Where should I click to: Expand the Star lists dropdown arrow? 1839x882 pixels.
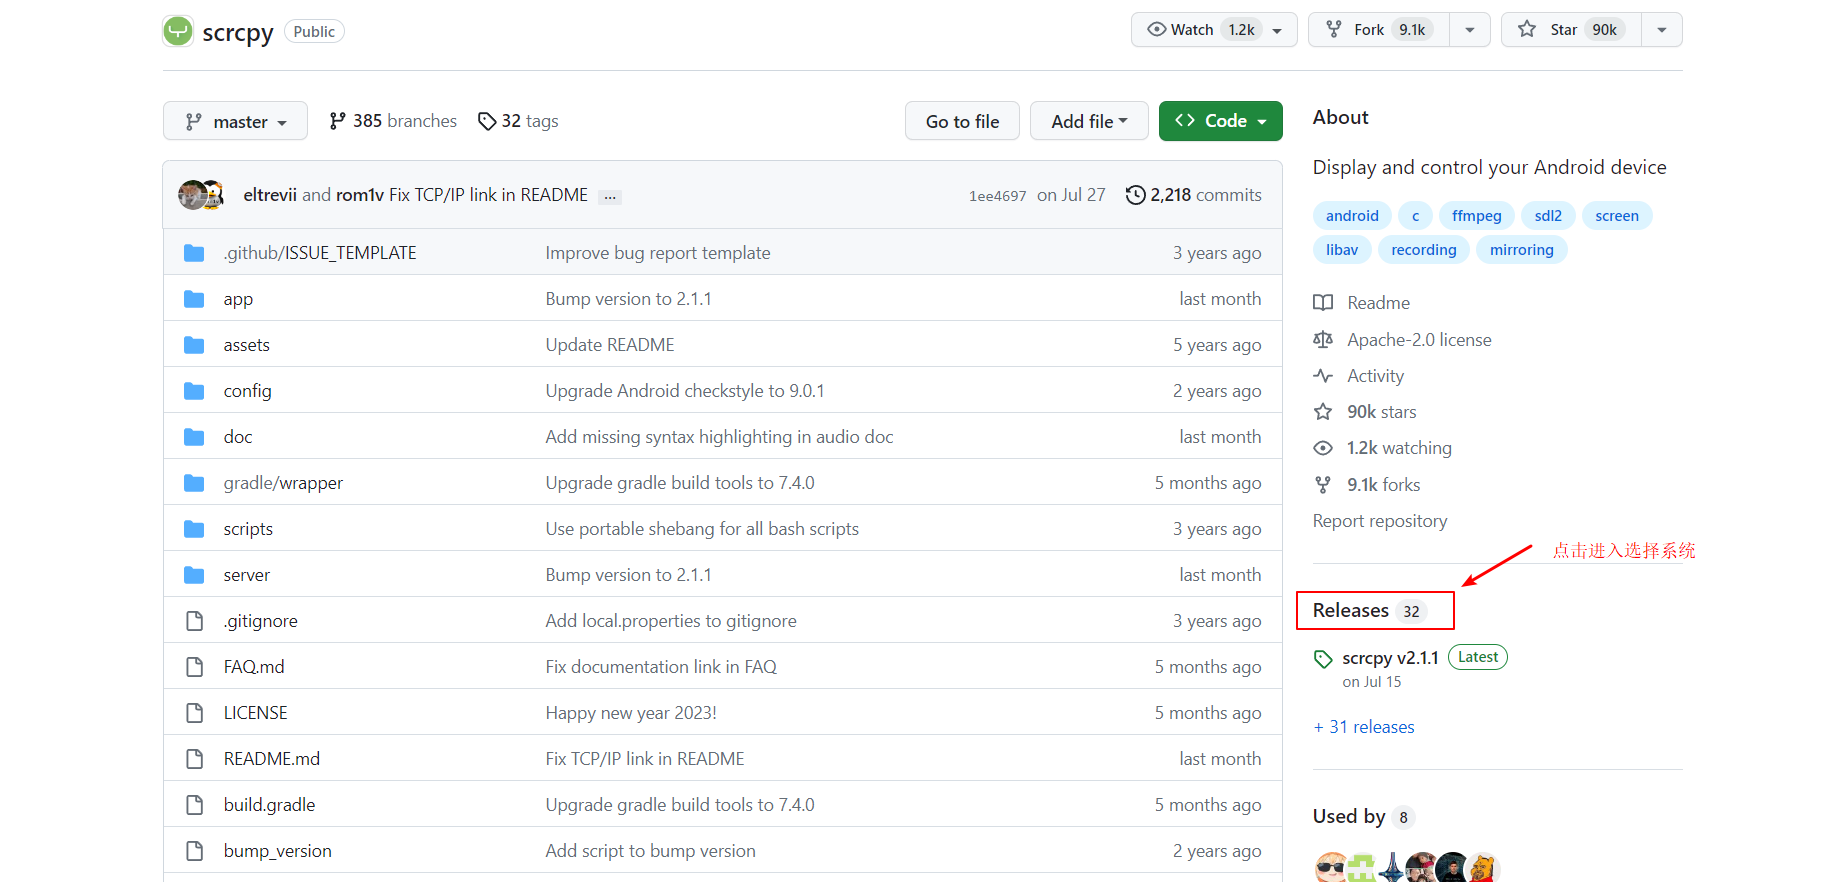click(1662, 30)
